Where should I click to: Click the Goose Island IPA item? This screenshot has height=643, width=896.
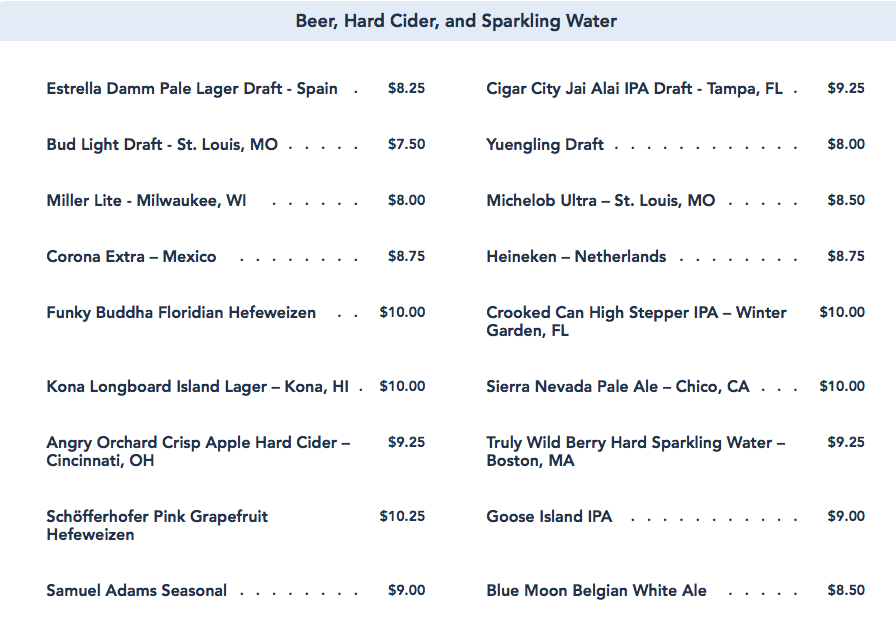549,516
